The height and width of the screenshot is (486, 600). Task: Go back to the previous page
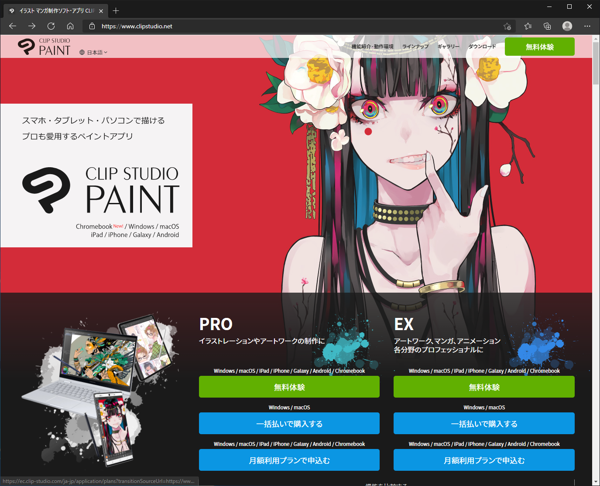(x=13, y=26)
